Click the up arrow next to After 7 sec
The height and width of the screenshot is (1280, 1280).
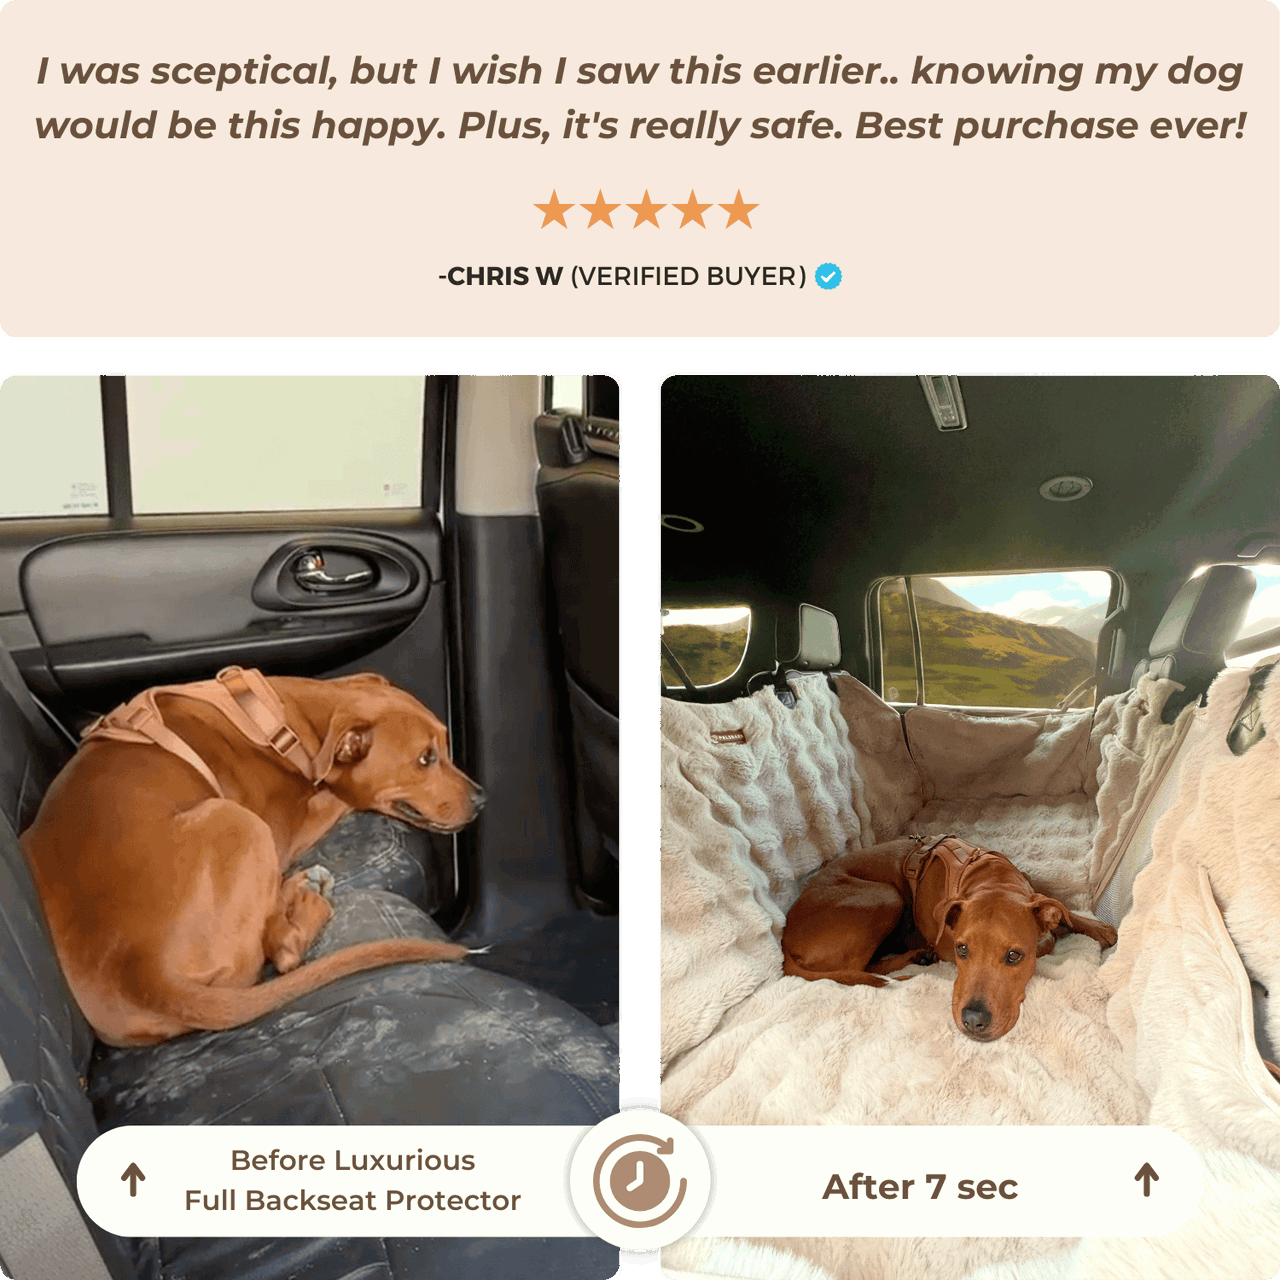[1147, 1180]
